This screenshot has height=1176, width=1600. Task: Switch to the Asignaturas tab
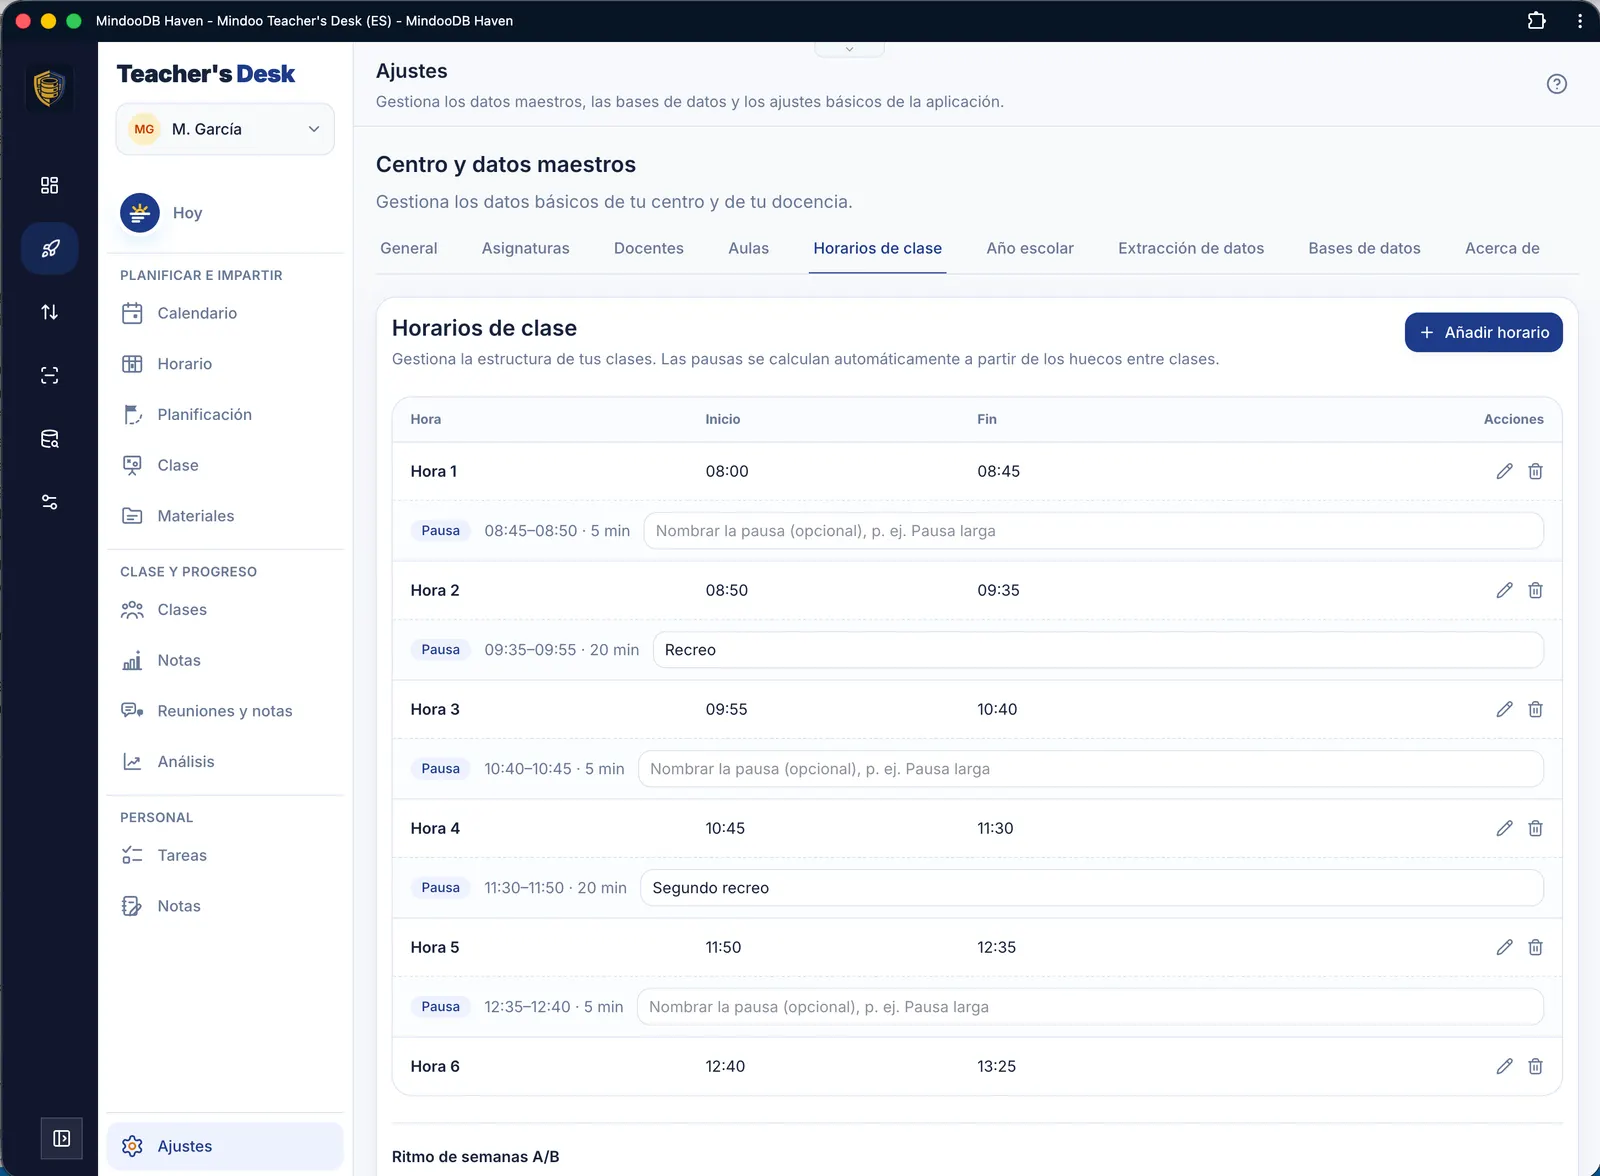525,248
